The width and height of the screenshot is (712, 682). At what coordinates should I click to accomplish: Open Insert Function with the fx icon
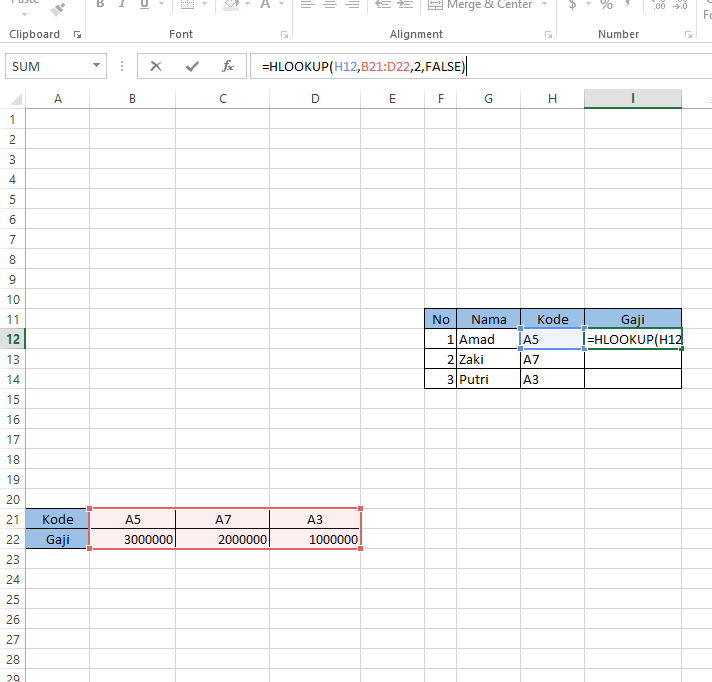point(228,66)
